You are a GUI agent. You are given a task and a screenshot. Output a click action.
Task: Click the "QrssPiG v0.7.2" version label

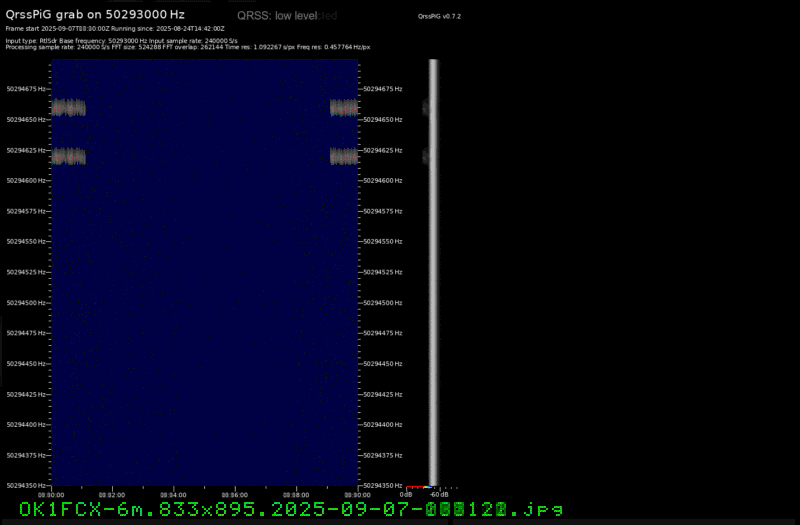click(x=439, y=16)
